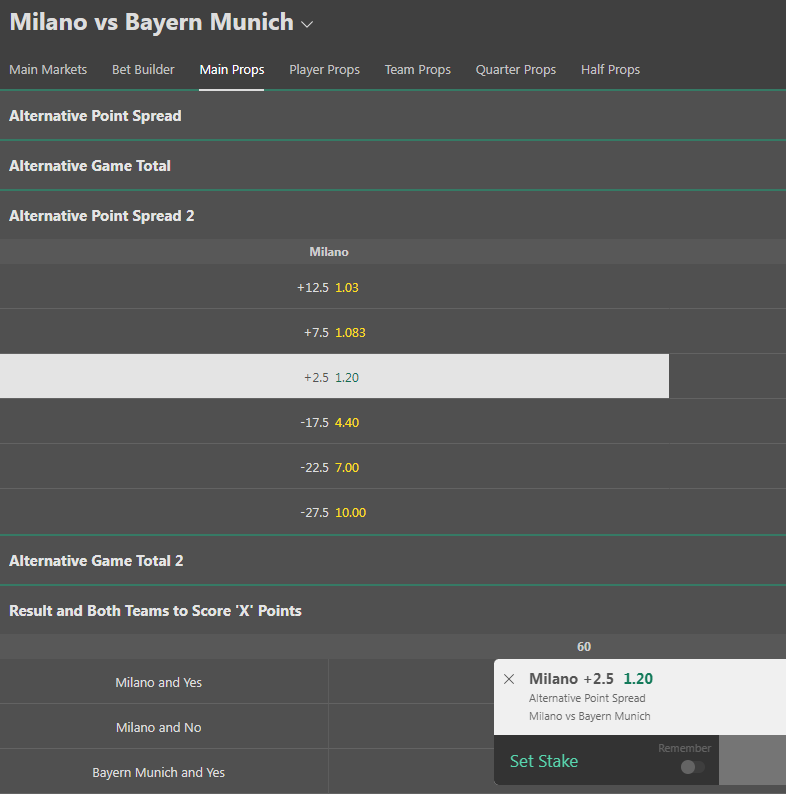Screen dimensions: 786x794
Task: Expand Alternative Game Total 2 section
Action: tap(393, 561)
